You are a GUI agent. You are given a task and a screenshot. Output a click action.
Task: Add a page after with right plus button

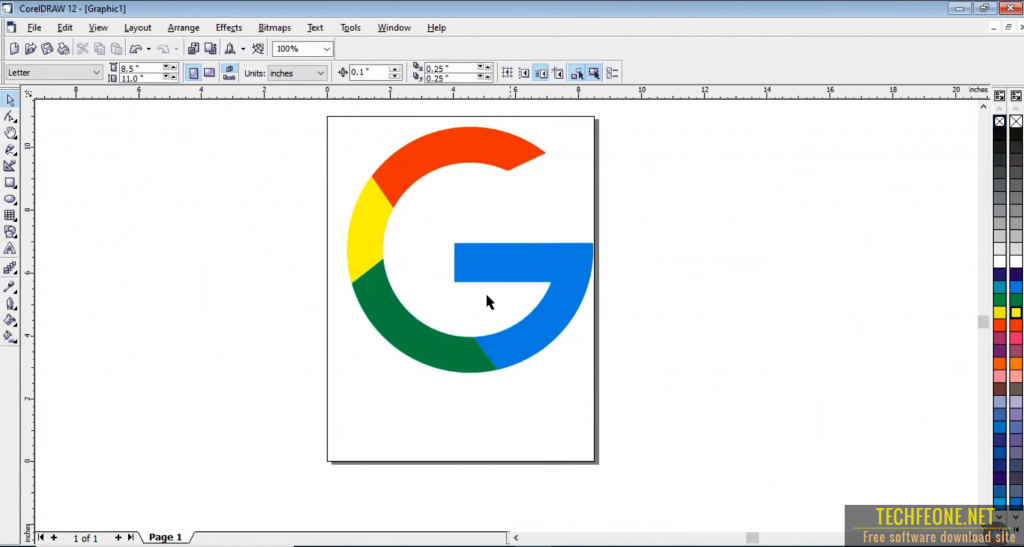coord(118,538)
